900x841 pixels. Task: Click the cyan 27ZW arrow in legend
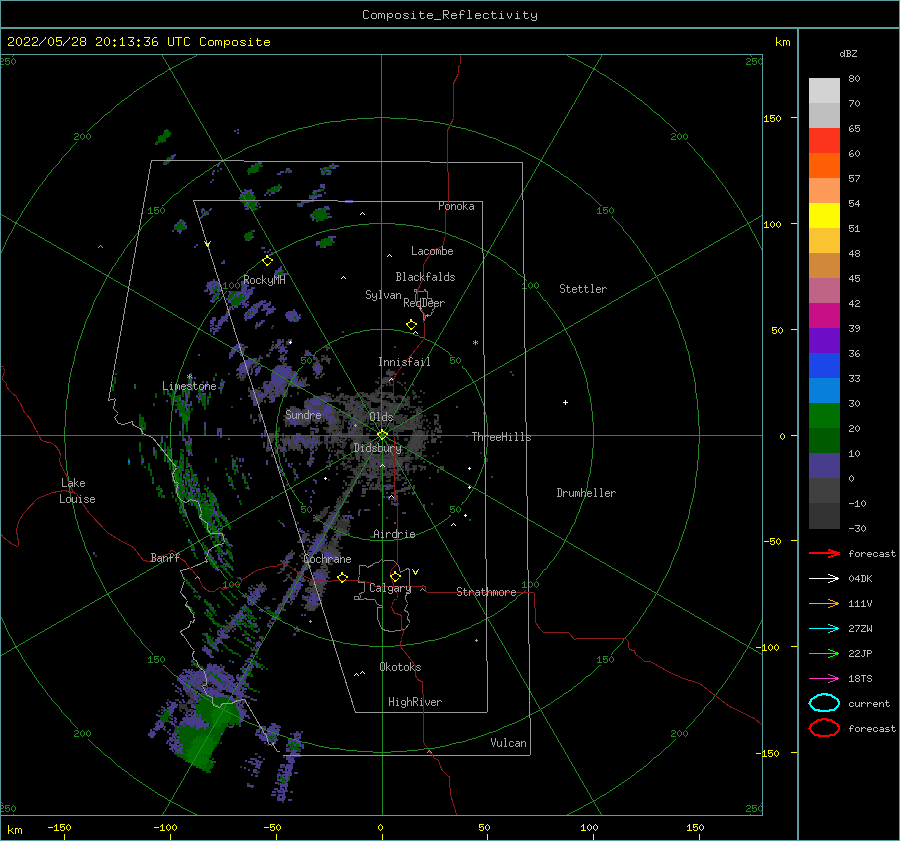tap(824, 629)
